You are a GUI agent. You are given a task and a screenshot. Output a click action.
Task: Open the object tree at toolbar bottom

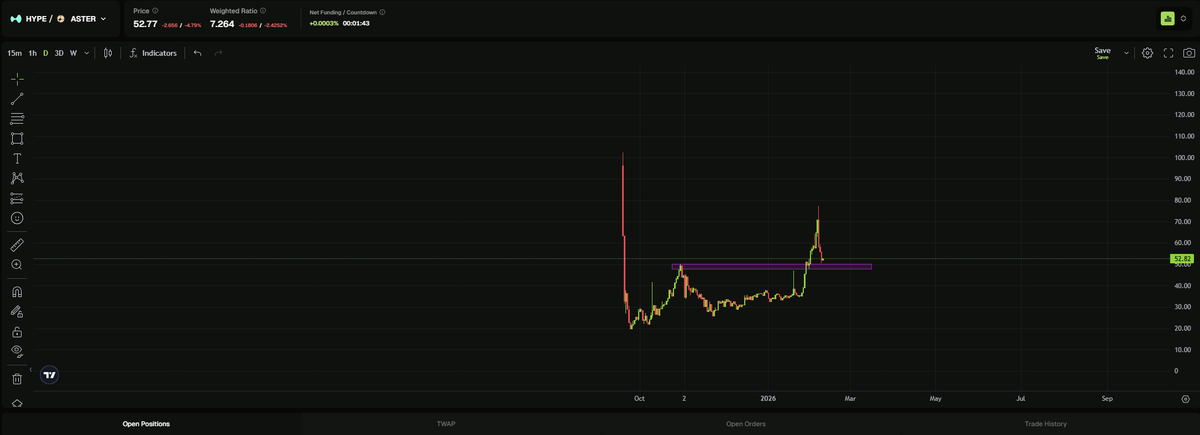tap(17, 403)
